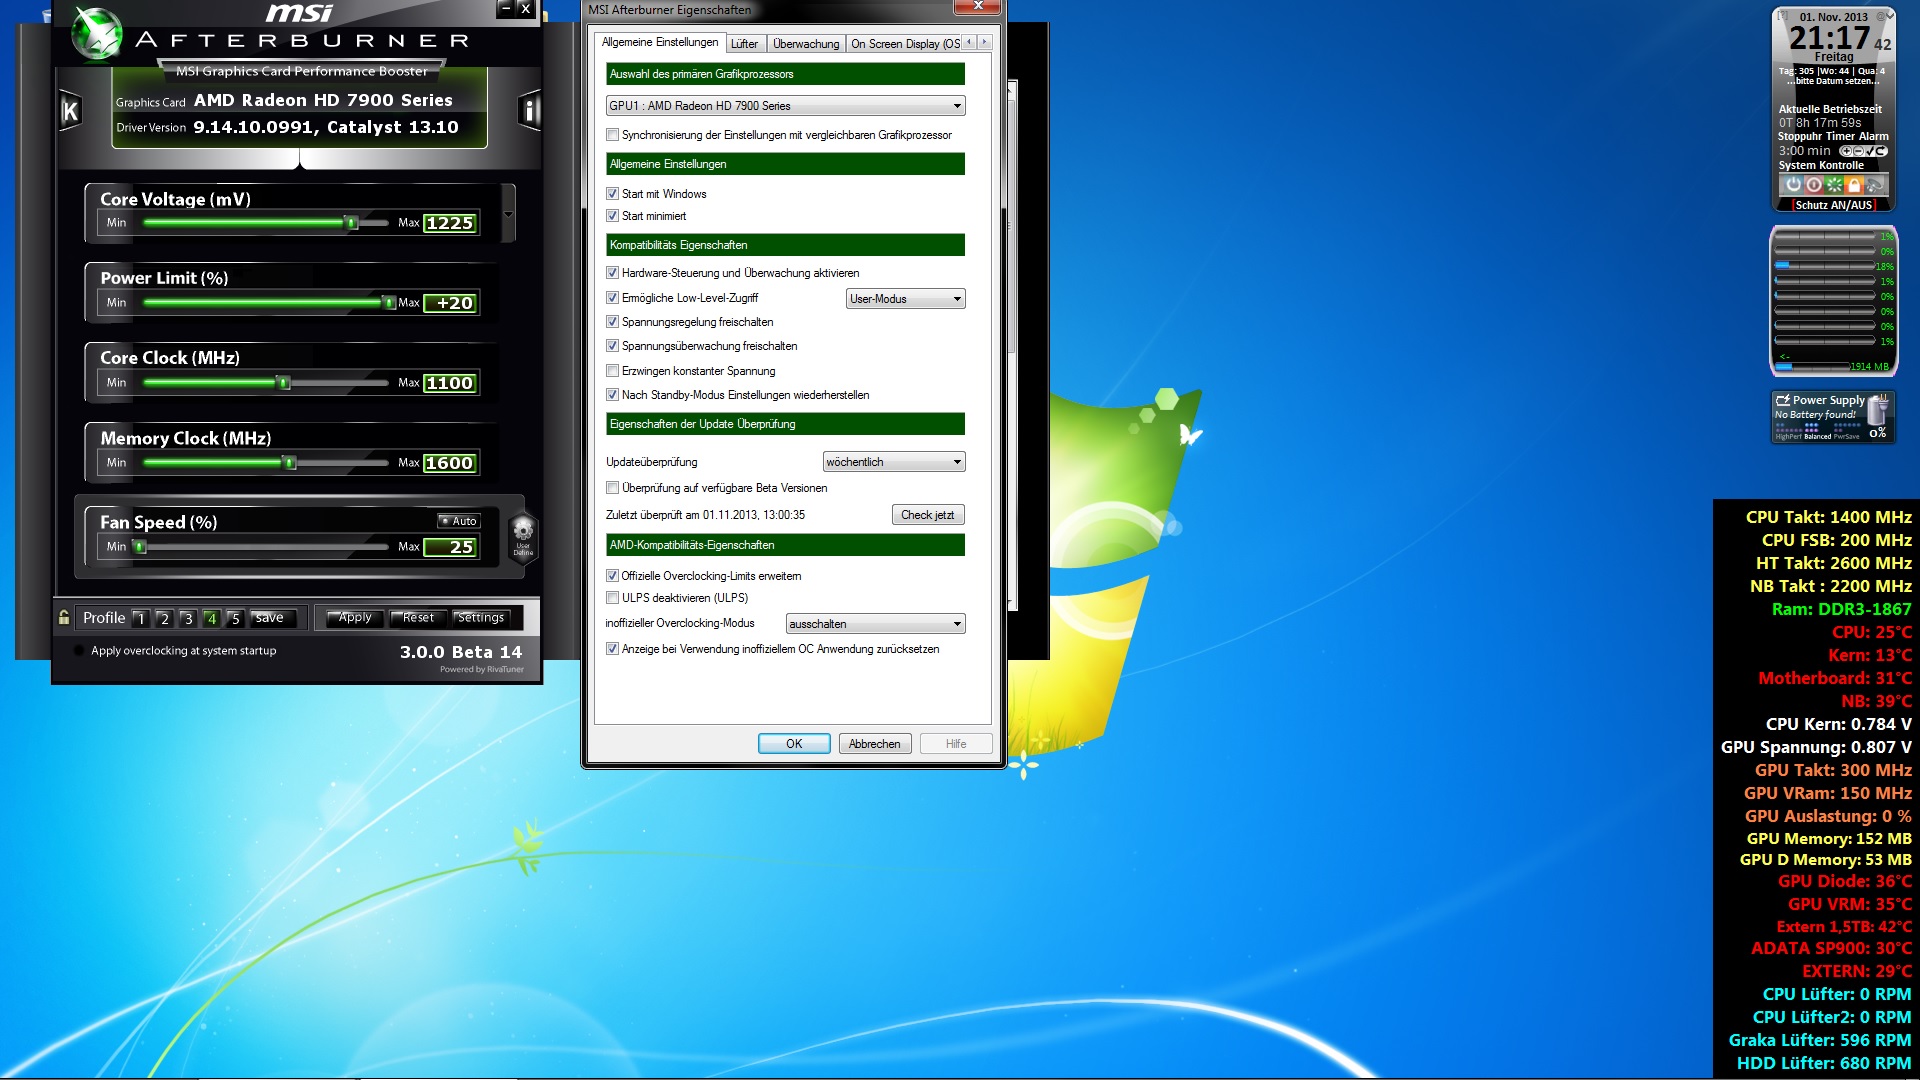Viewport: 1920px width, 1080px height.
Task: Expand the wöchentlich update interval dropdown
Action: pos(893,462)
